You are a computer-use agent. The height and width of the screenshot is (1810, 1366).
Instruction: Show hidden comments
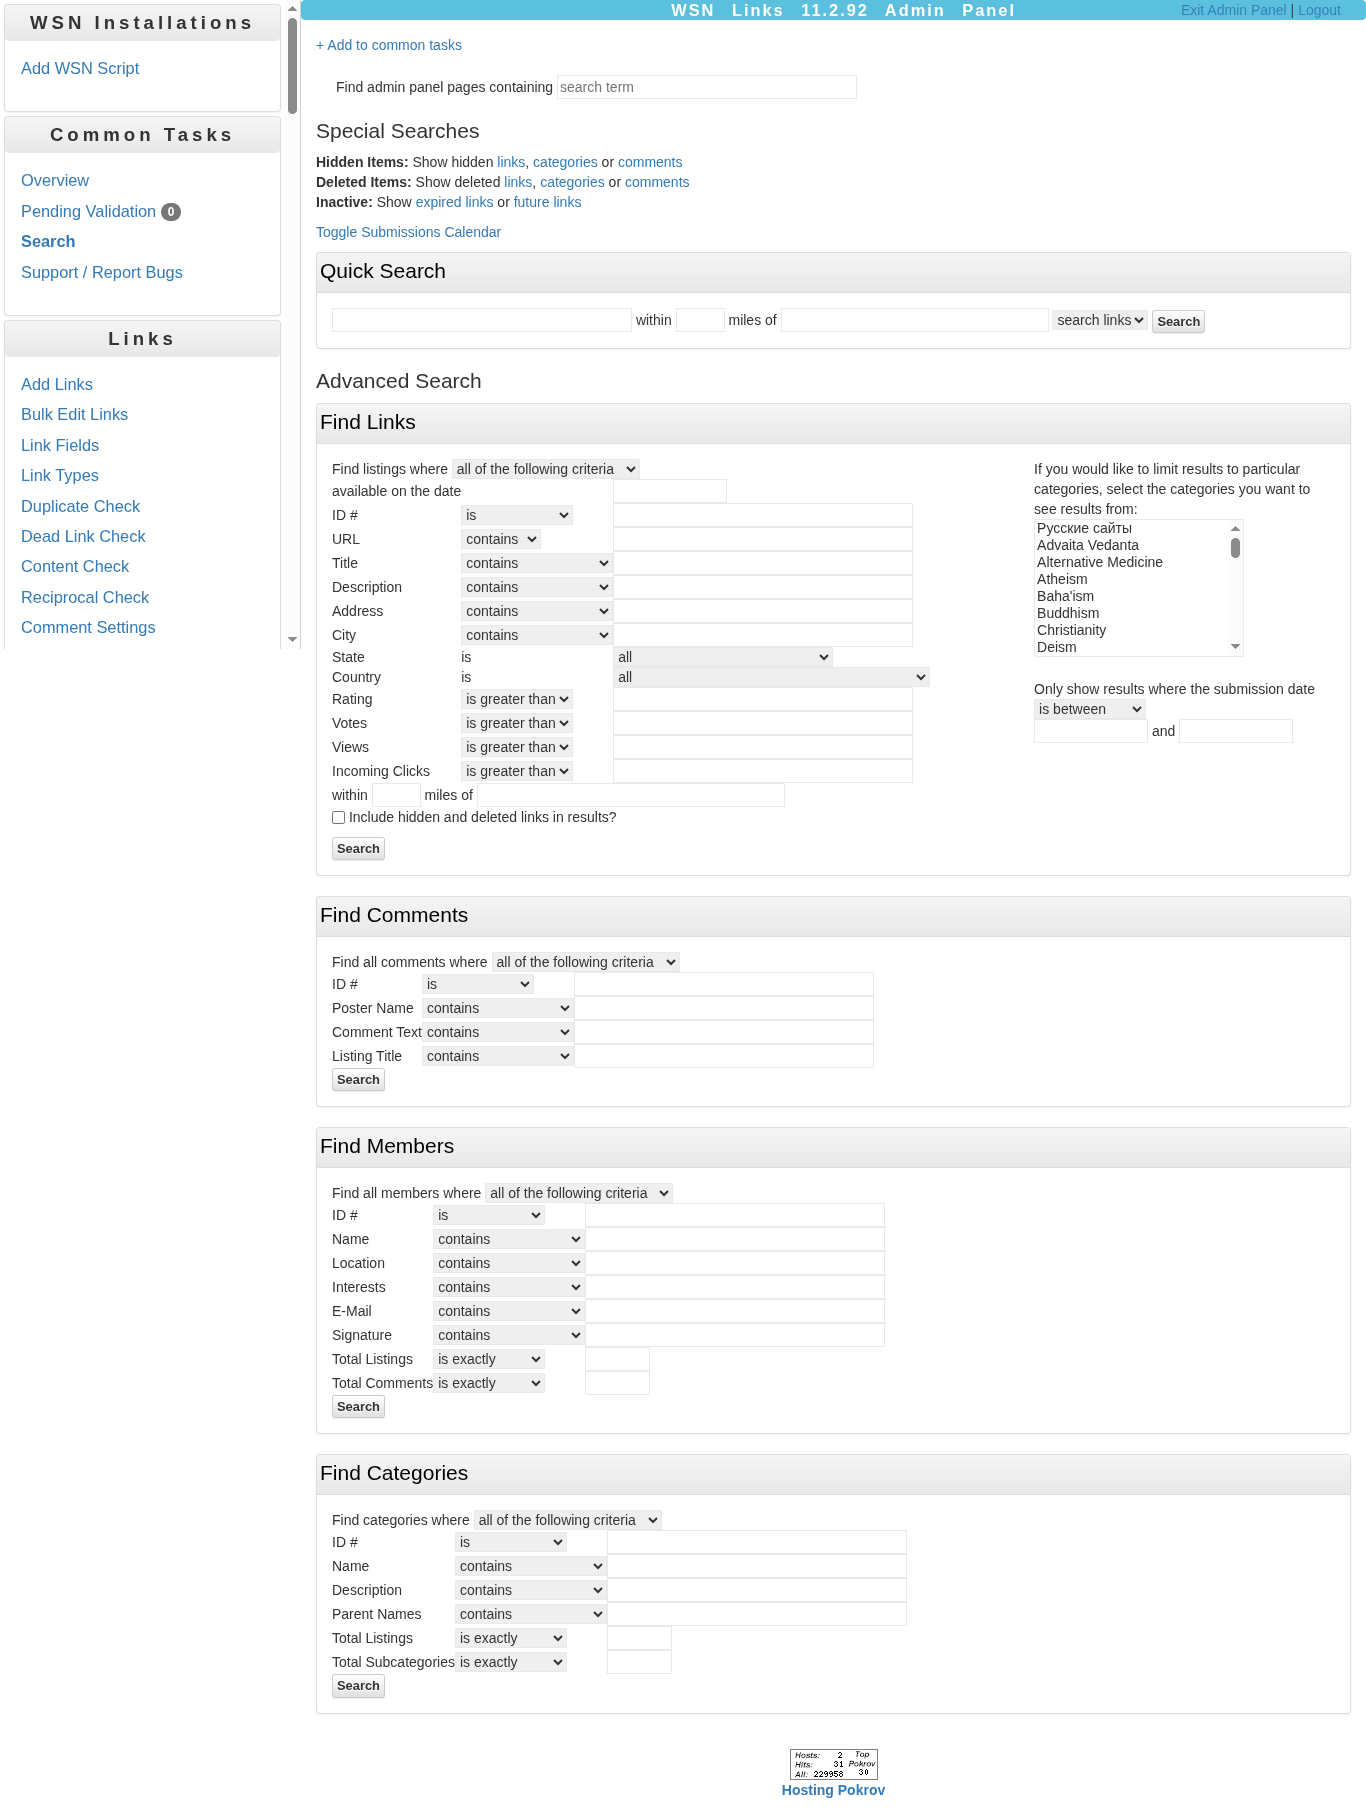click(x=650, y=162)
